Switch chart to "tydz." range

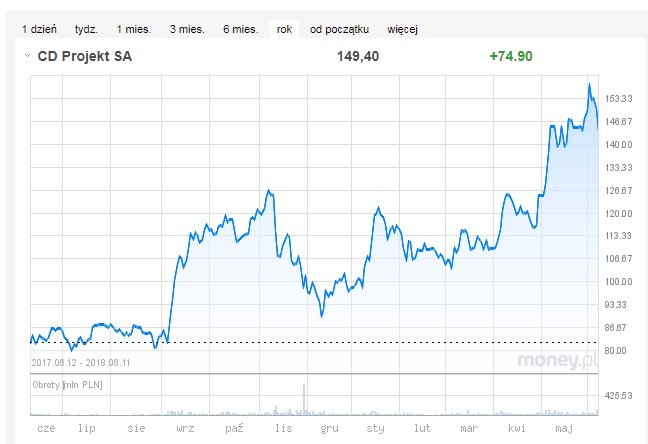click(86, 30)
